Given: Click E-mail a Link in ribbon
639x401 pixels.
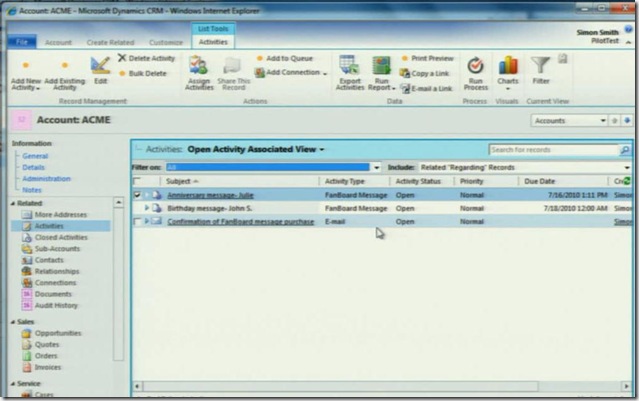Looking at the screenshot, I should tap(426, 88).
